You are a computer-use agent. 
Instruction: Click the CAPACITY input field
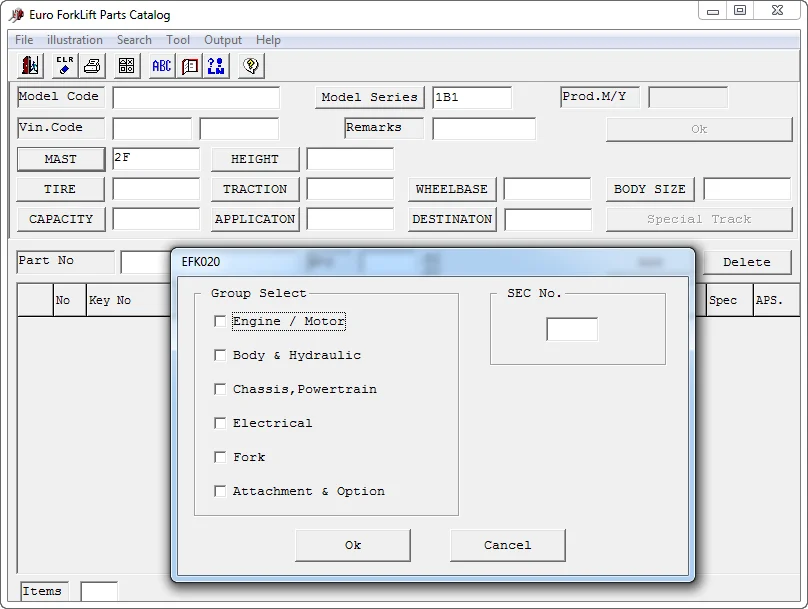point(156,219)
